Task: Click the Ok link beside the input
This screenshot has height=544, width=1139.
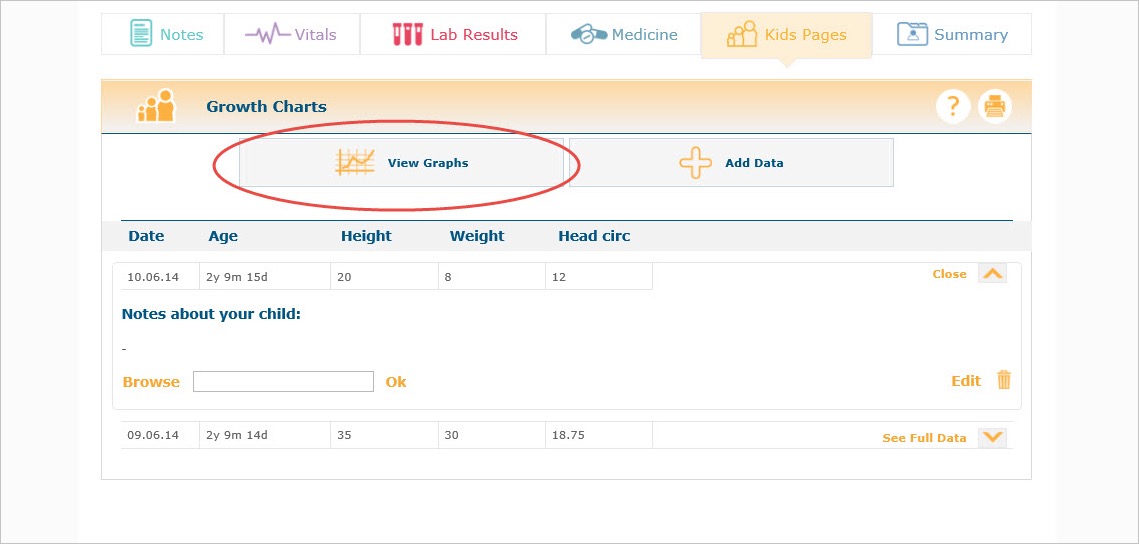Action: tap(396, 382)
